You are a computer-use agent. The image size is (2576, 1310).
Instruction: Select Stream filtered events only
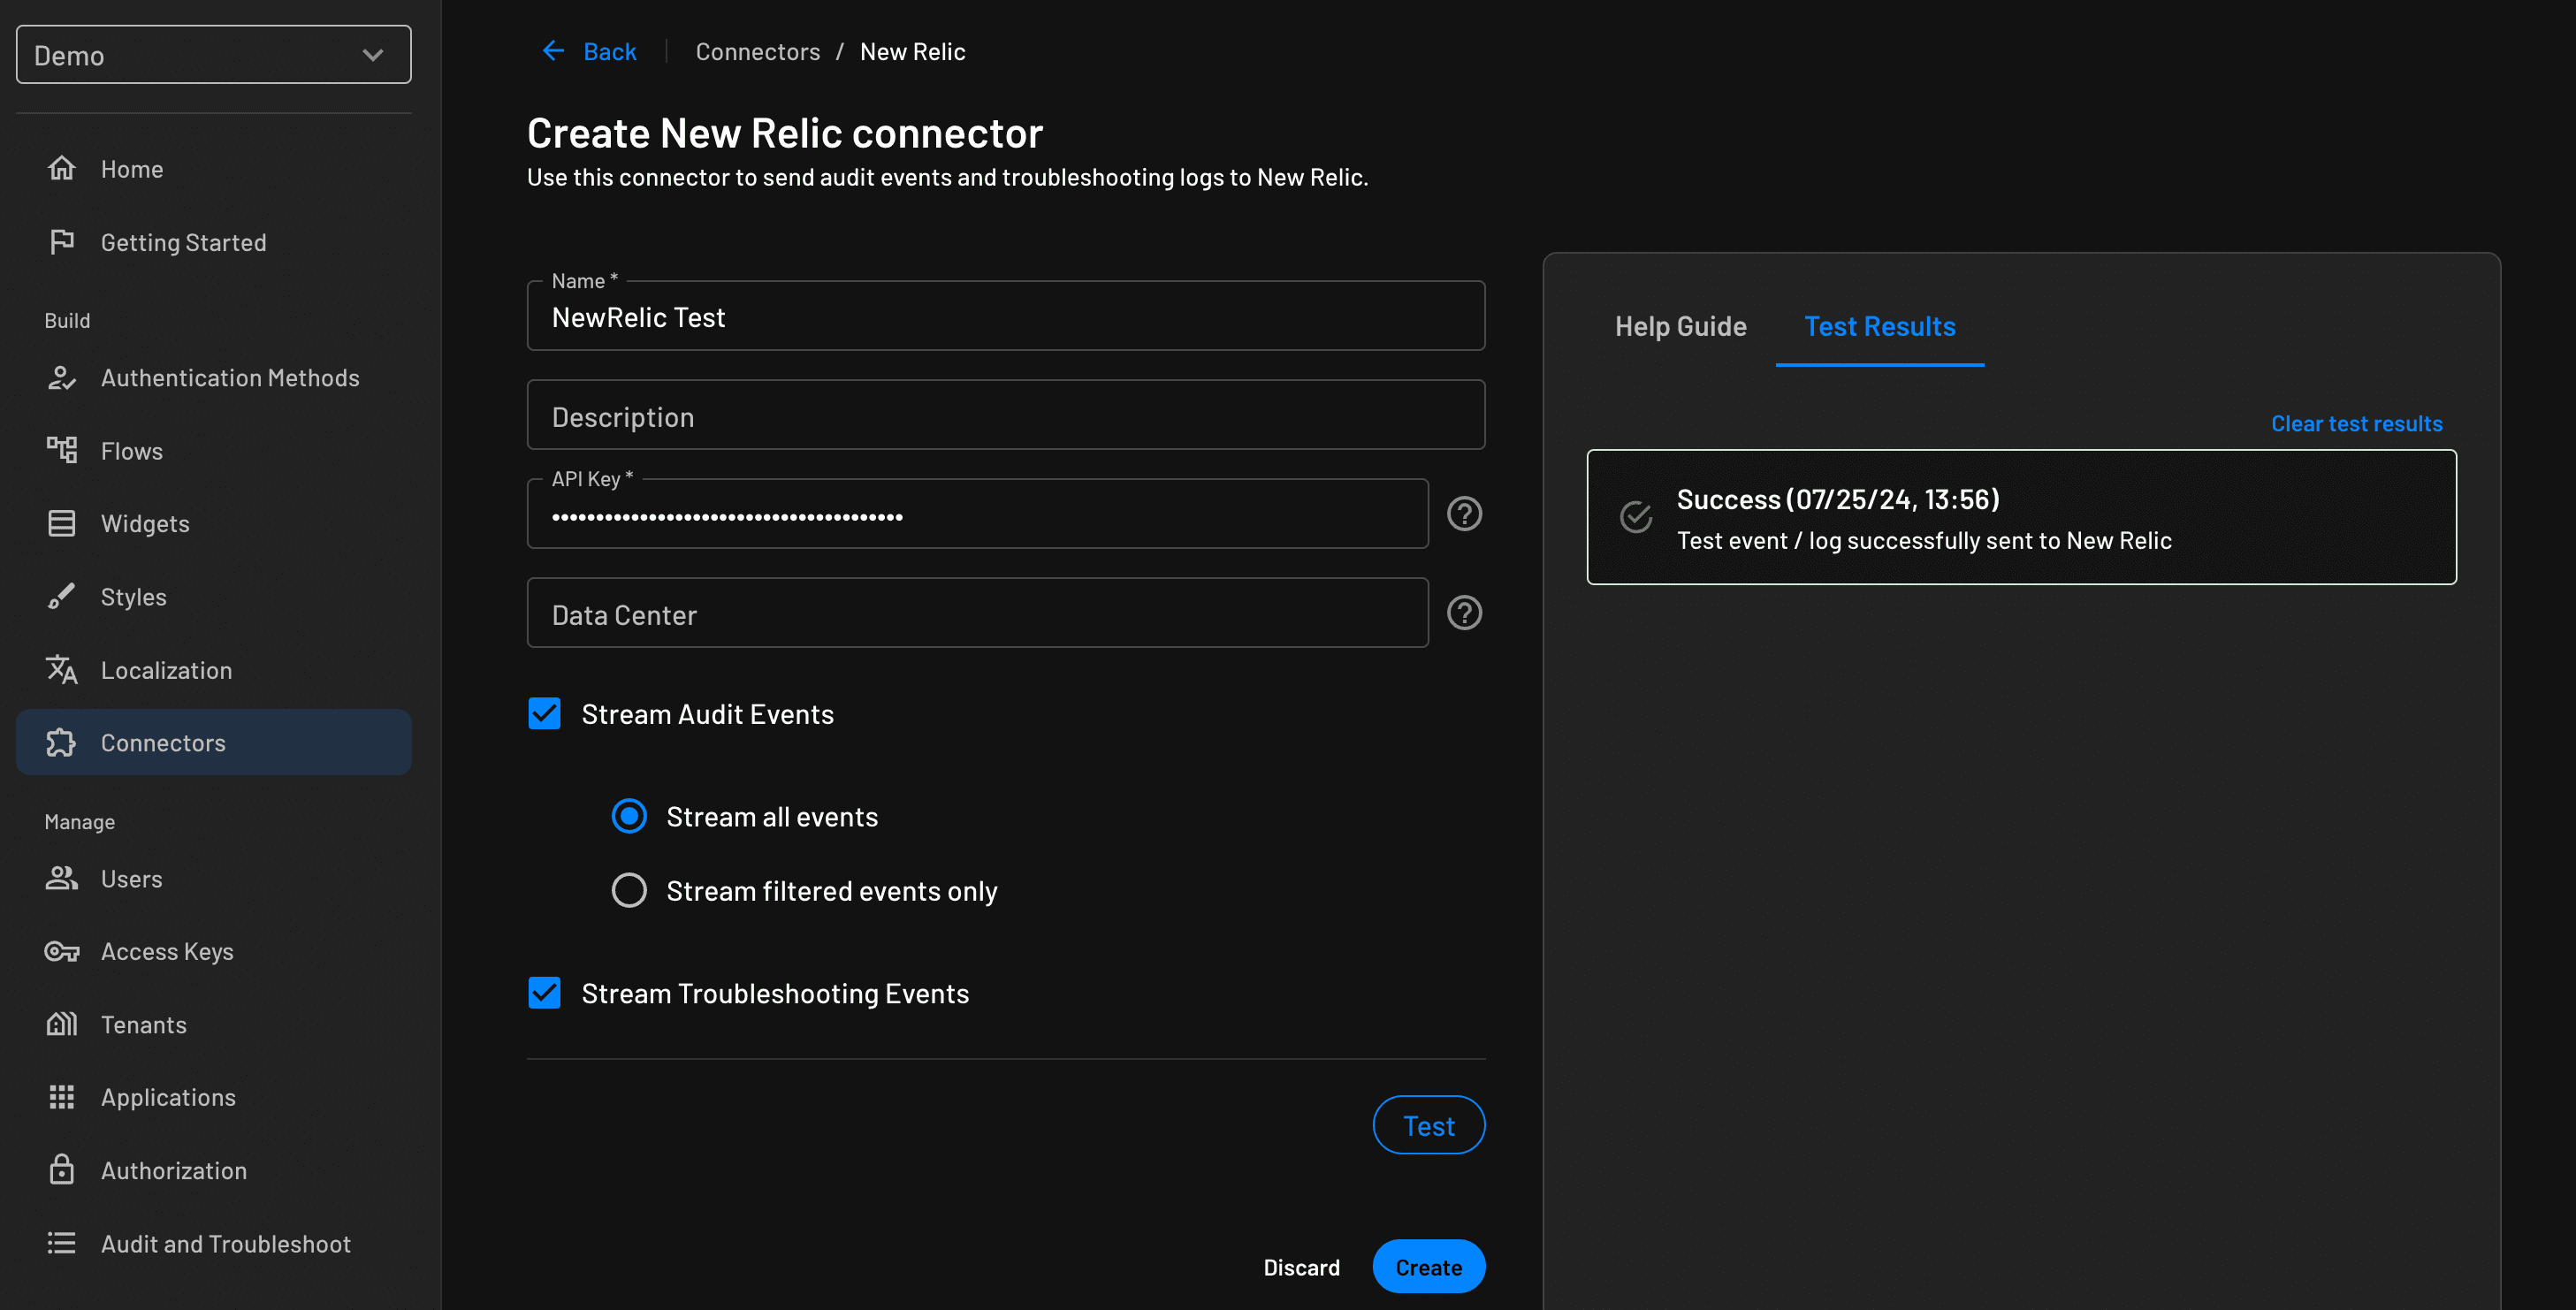point(628,890)
